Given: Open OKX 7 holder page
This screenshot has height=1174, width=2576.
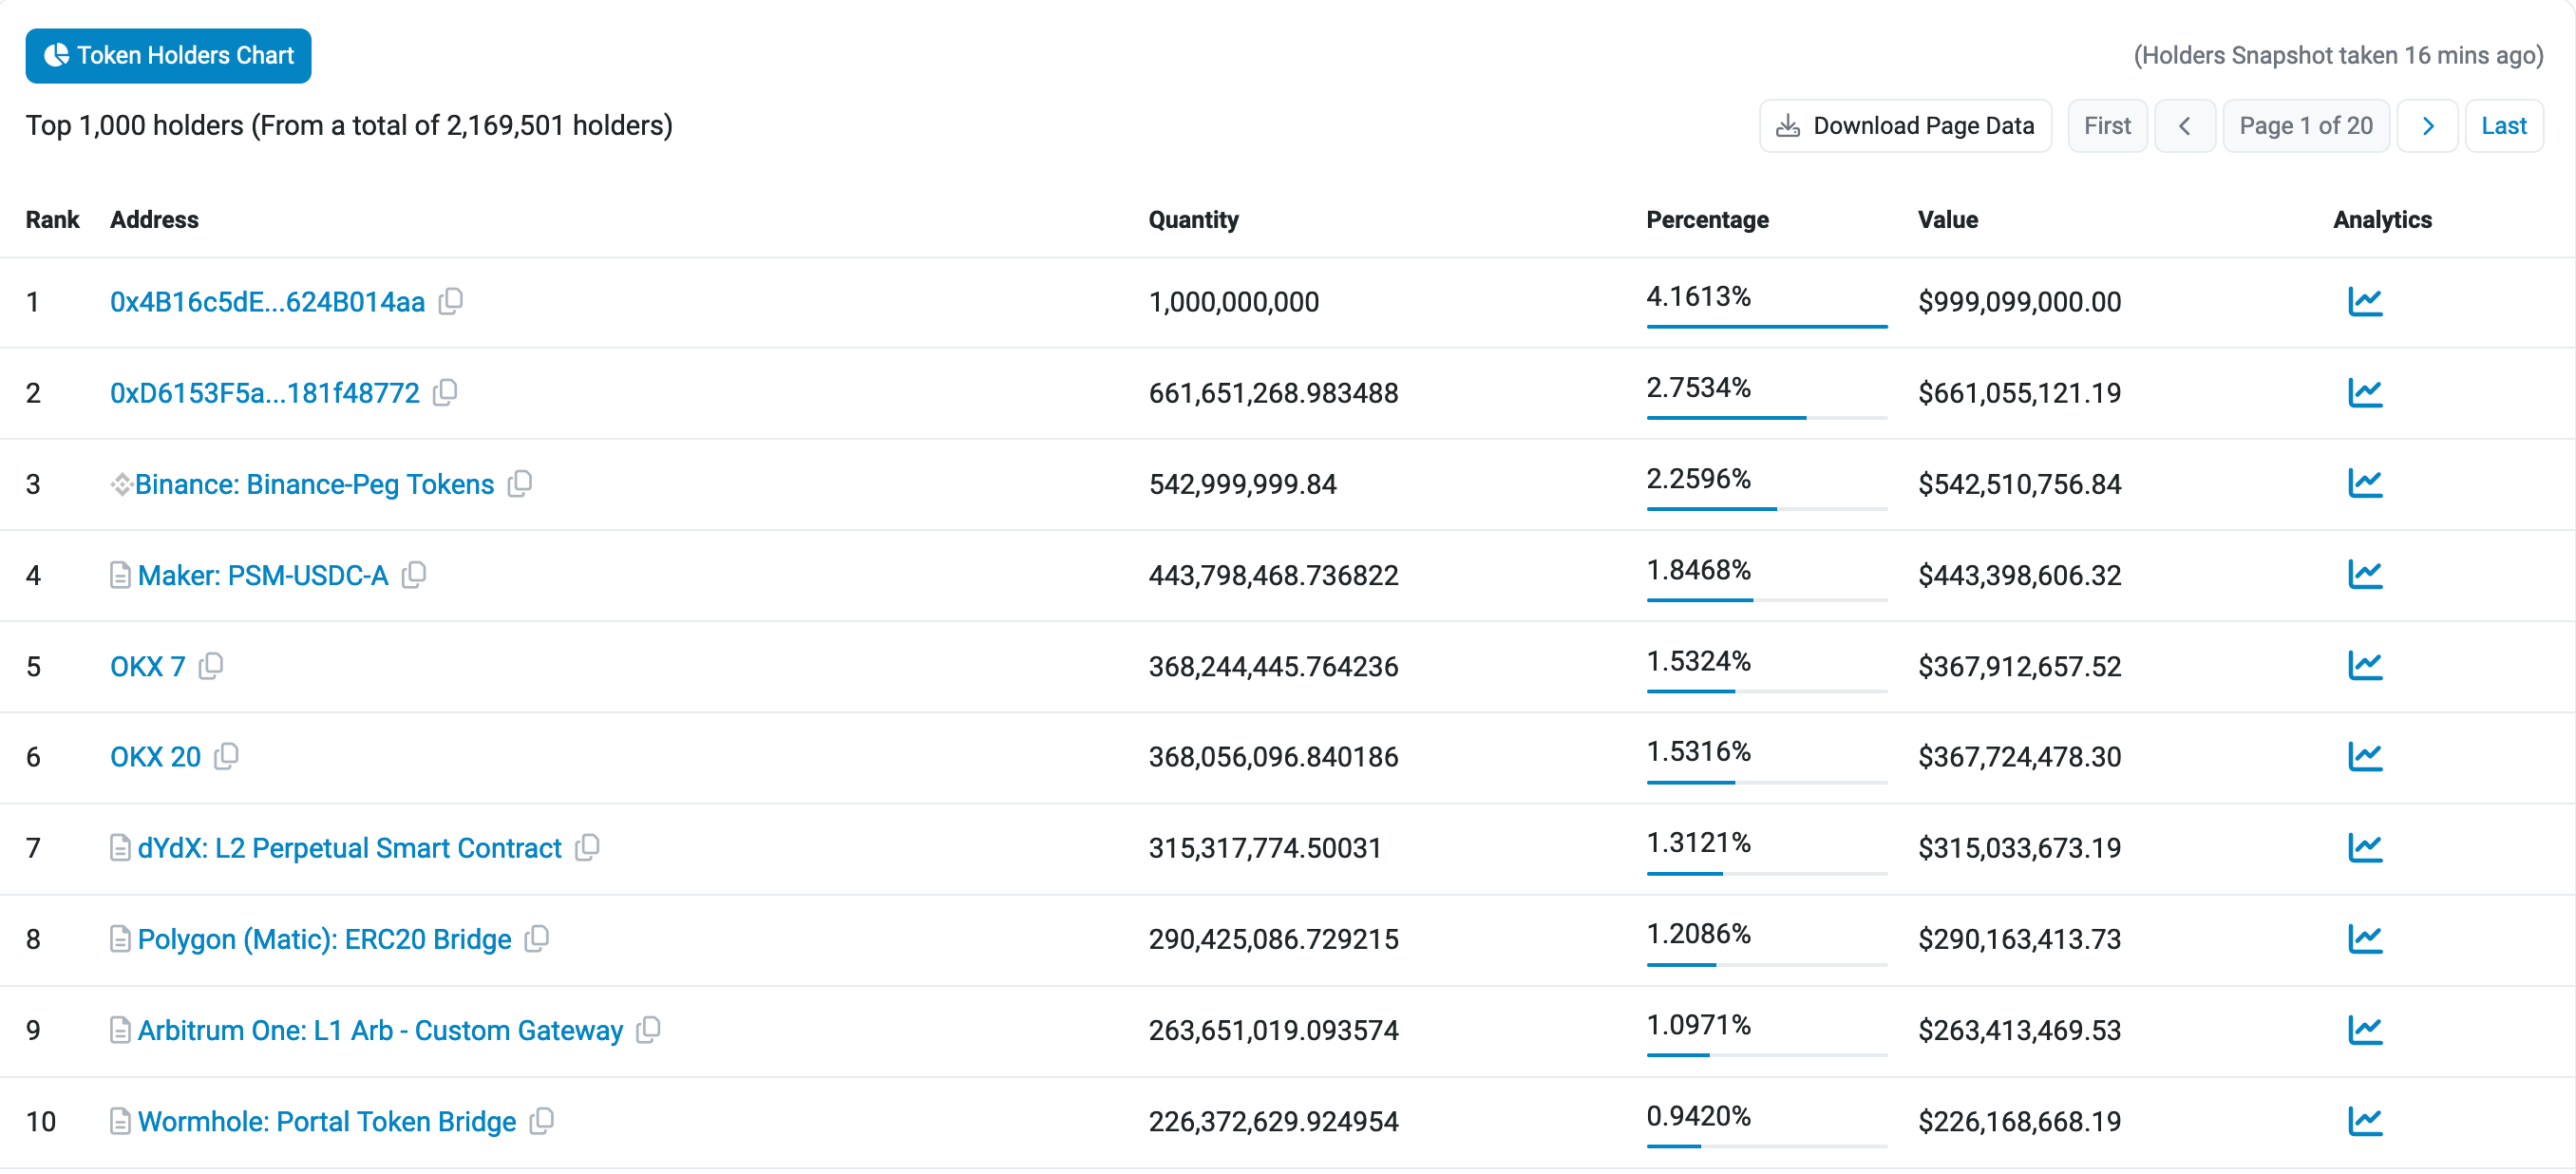Looking at the screenshot, I should [x=148, y=665].
